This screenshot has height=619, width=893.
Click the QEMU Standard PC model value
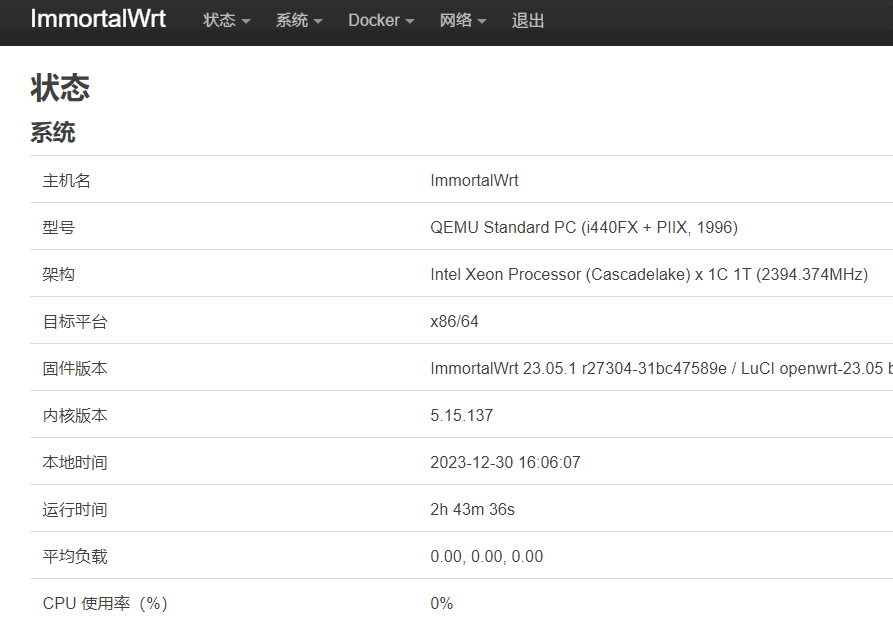click(x=583, y=228)
